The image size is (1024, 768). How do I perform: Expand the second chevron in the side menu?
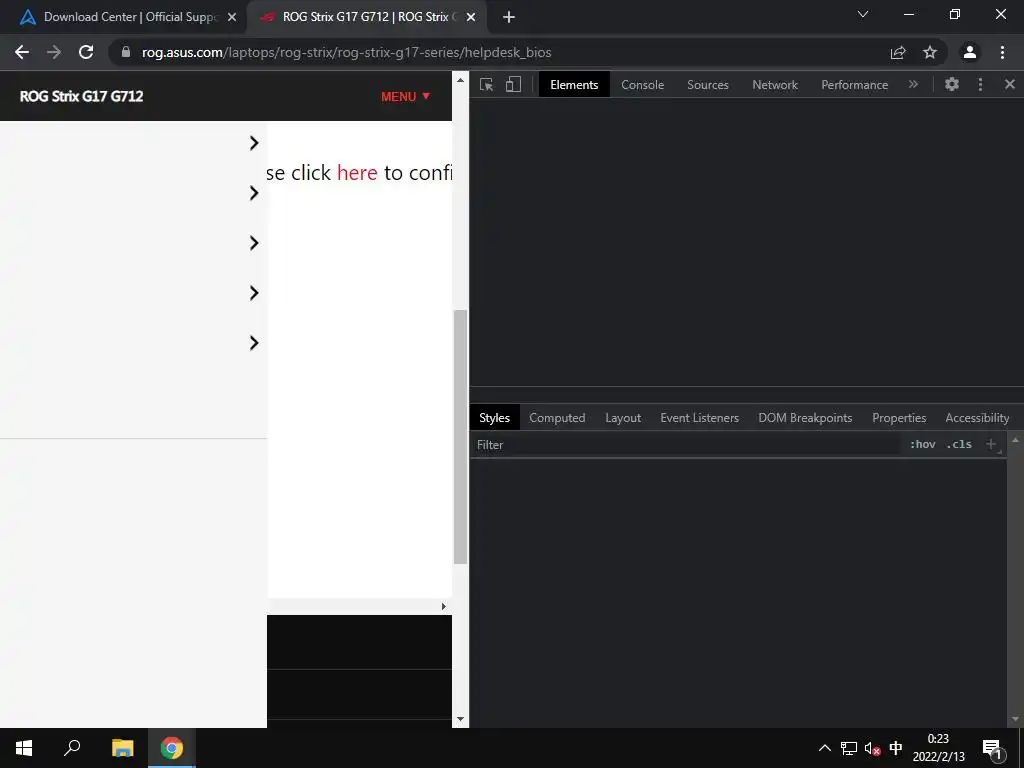[254, 193]
